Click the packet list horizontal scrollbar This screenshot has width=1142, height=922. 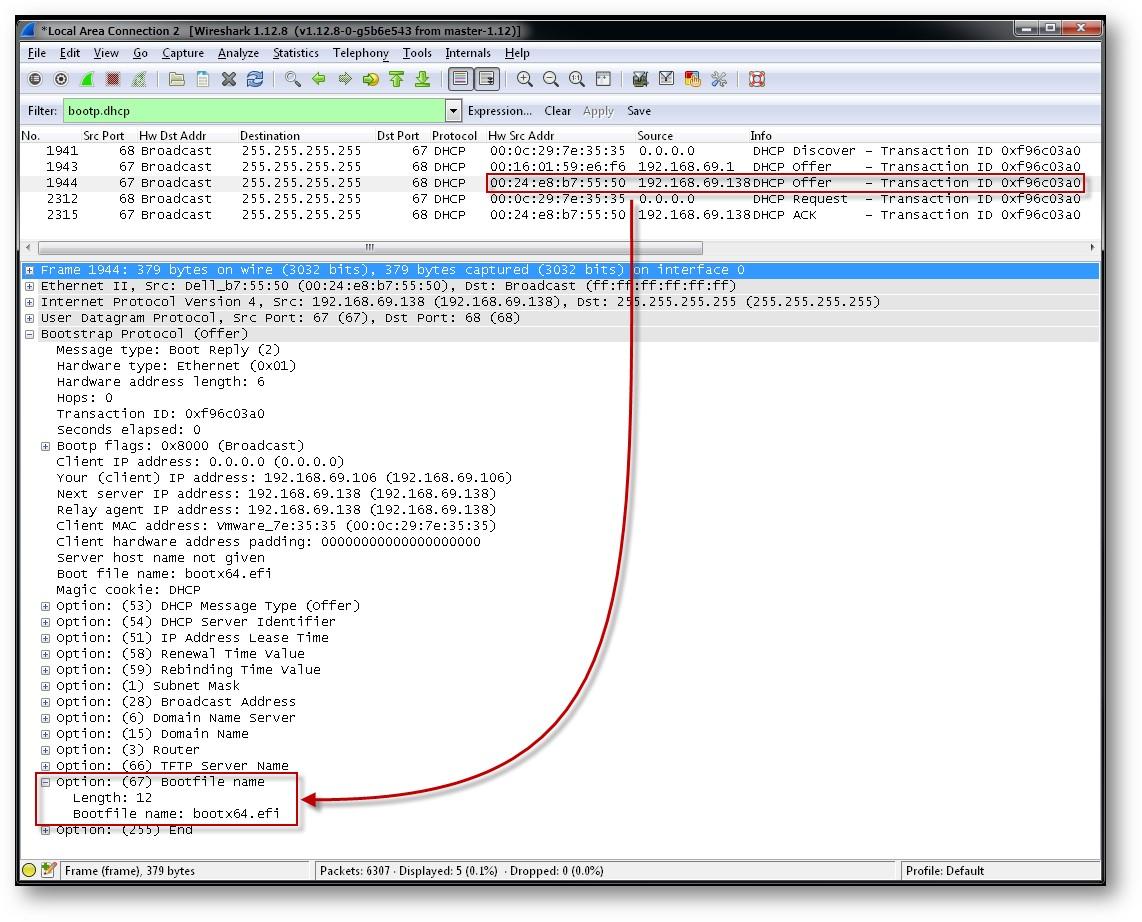pyautogui.click(x=370, y=247)
